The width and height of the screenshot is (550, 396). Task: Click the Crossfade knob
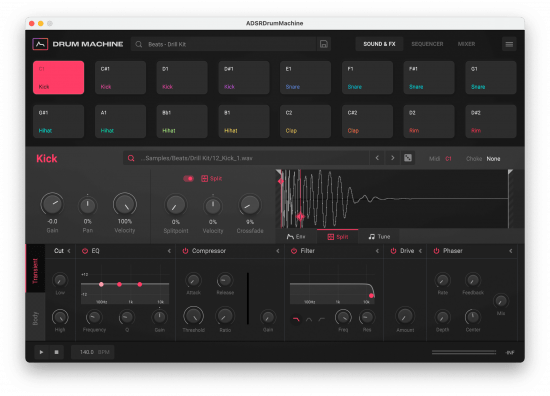(249, 205)
